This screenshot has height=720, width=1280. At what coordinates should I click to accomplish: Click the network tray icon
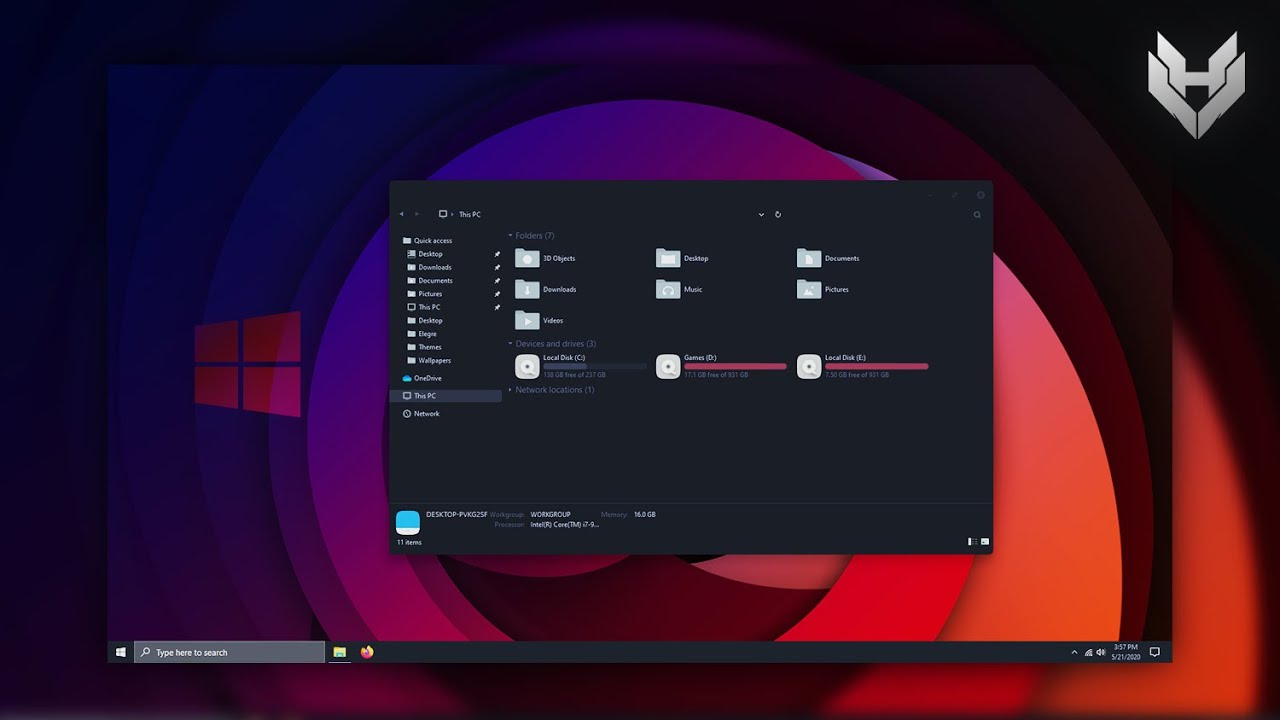pos(1088,652)
